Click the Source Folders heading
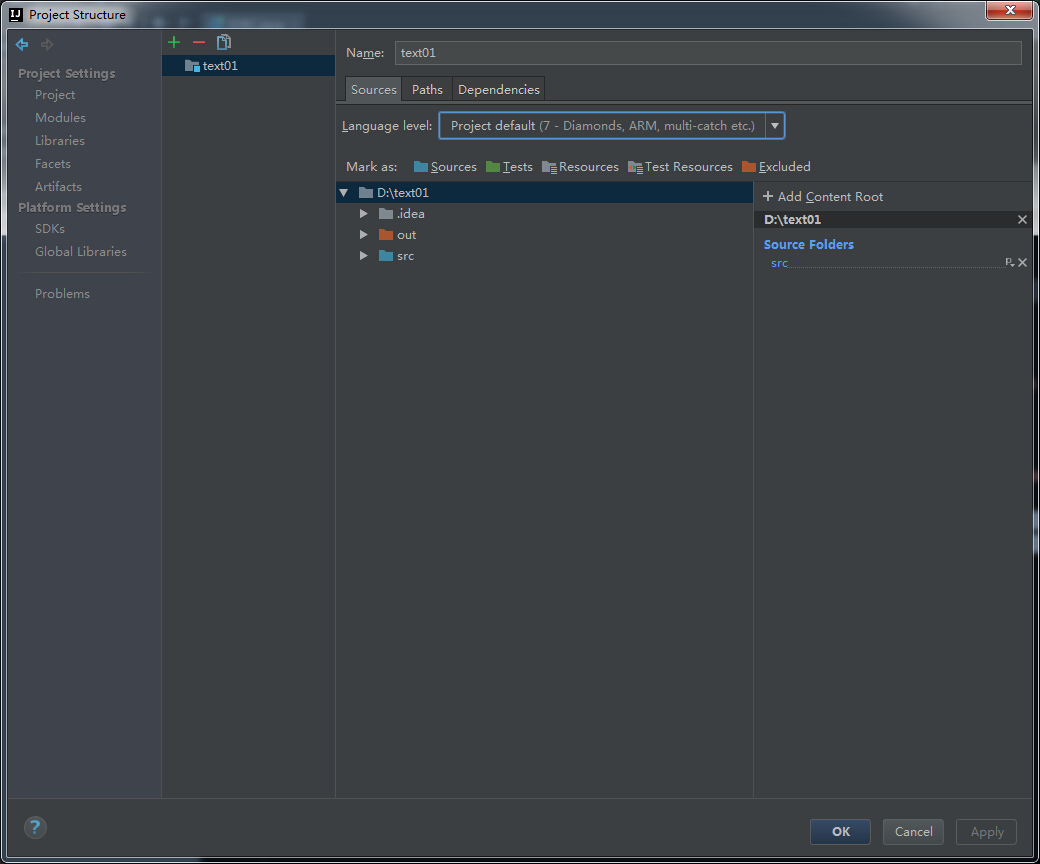Screen dimensions: 1040x864 [x=809, y=245]
